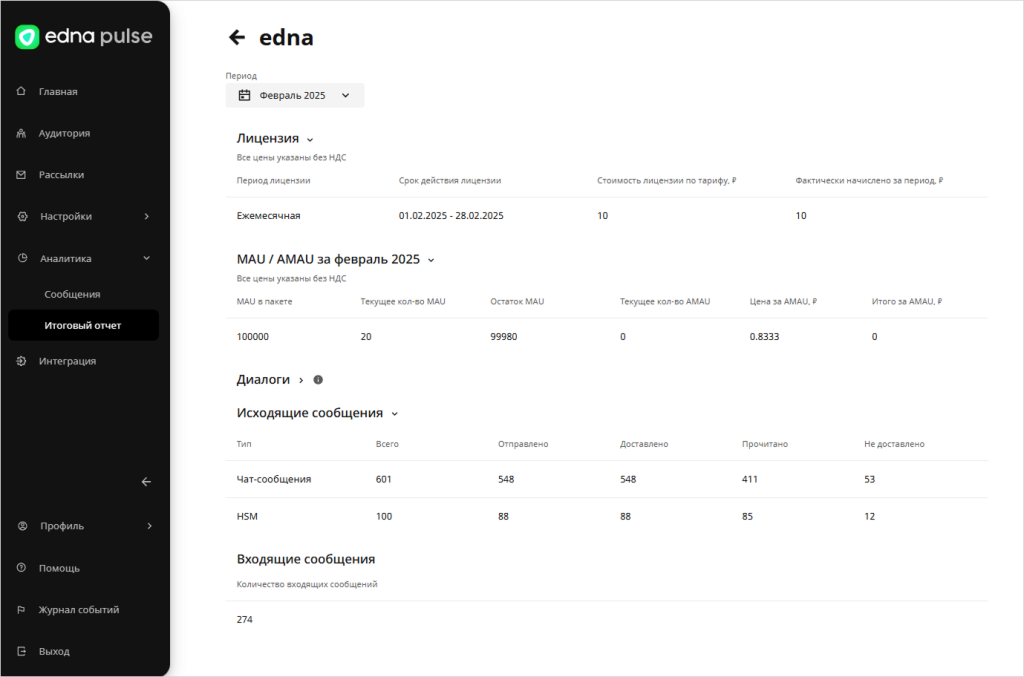
Task: Open the Сообщения analytics submenu item
Action: click(72, 294)
